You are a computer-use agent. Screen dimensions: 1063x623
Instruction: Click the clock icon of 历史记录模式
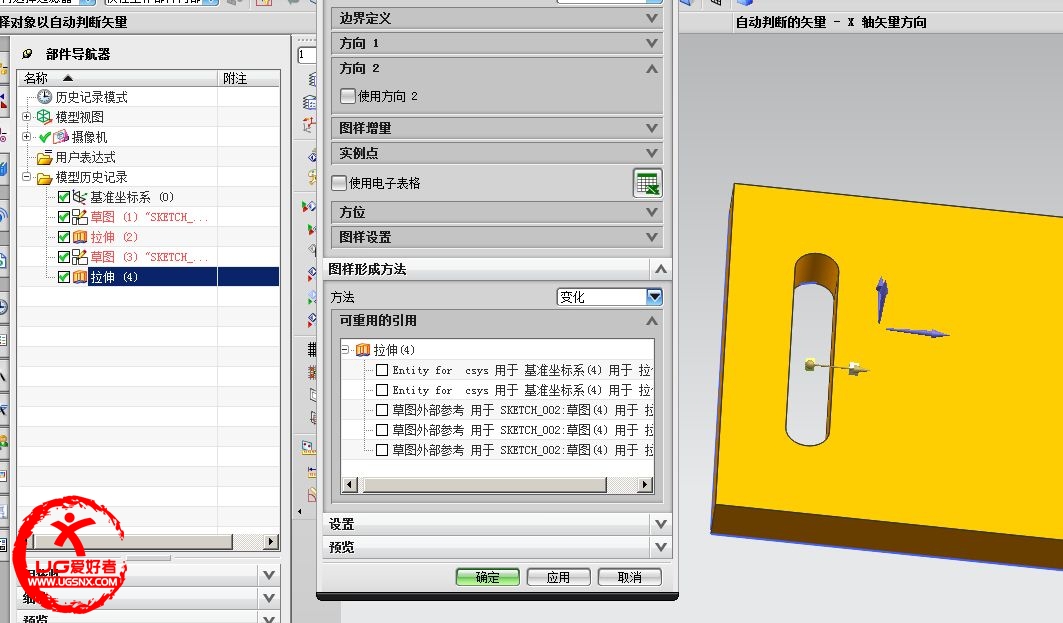[x=45, y=97]
